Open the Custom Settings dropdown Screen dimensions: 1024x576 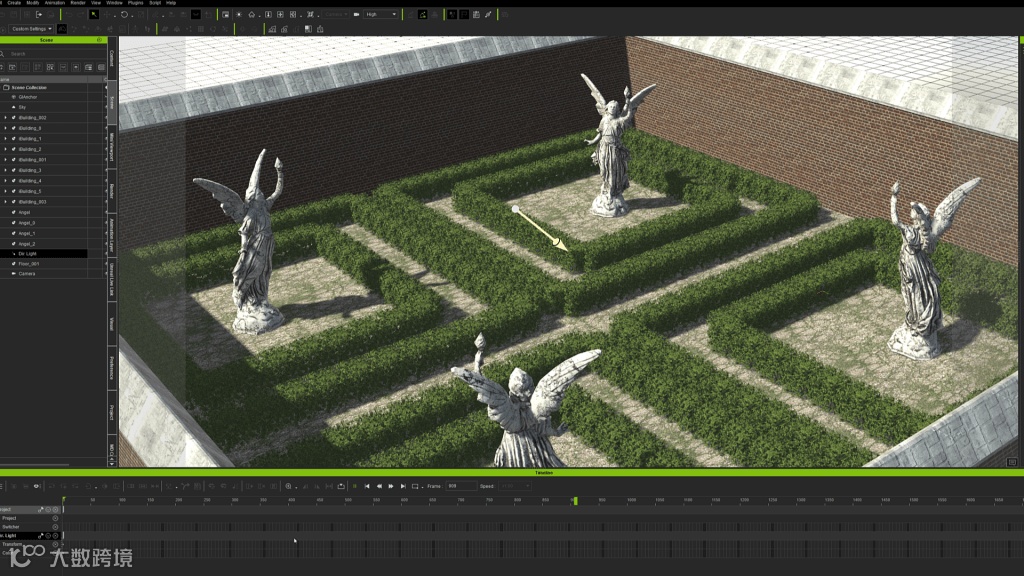[31, 29]
